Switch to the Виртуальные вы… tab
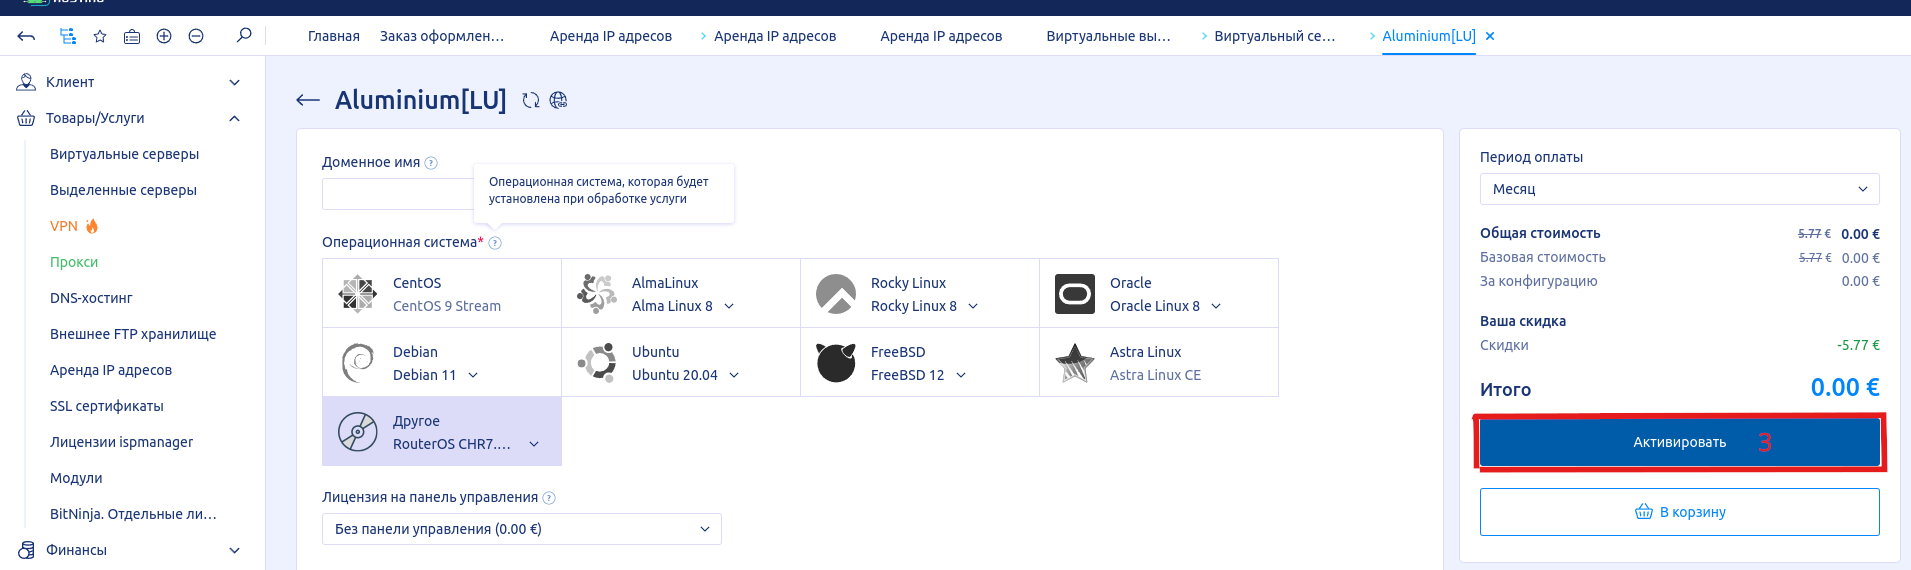This screenshot has height=570, width=1911. pos(1108,36)
